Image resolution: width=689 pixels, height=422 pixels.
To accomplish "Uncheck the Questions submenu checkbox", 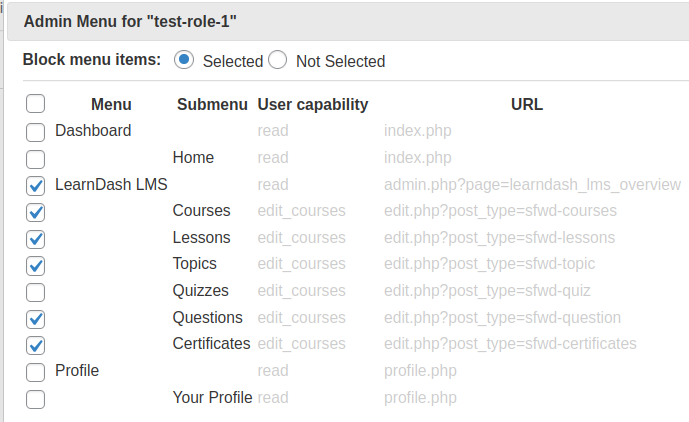I will pos(36,319).
